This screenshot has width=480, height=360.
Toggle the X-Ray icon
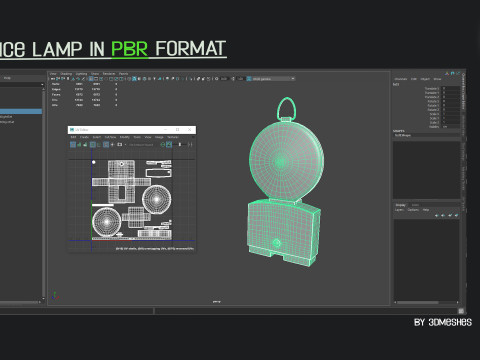(198, 79)
